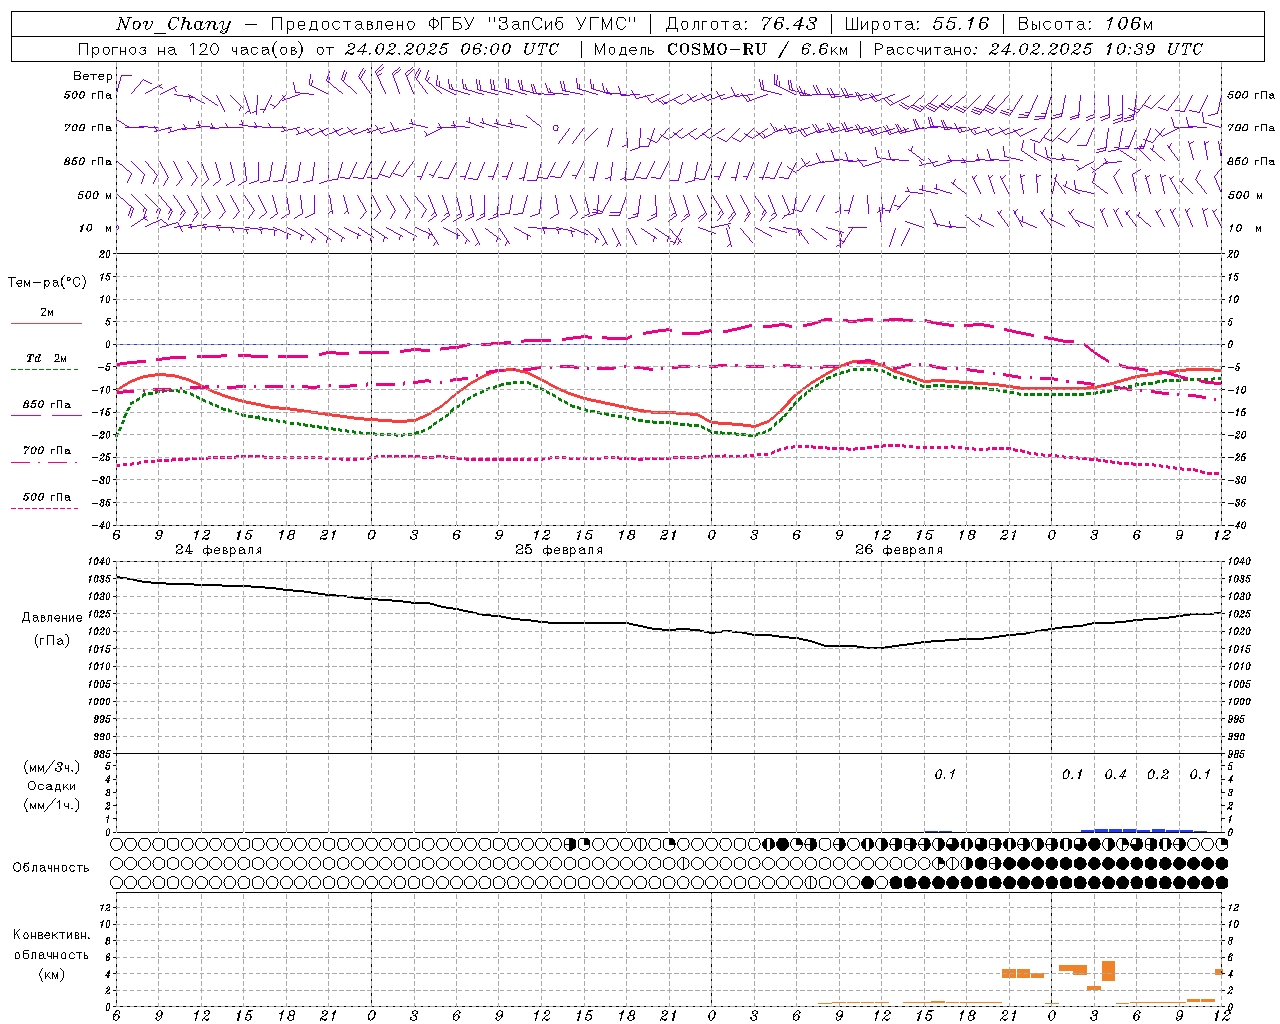Click the tallest orange convective cloud bar

coord(1108,971)
